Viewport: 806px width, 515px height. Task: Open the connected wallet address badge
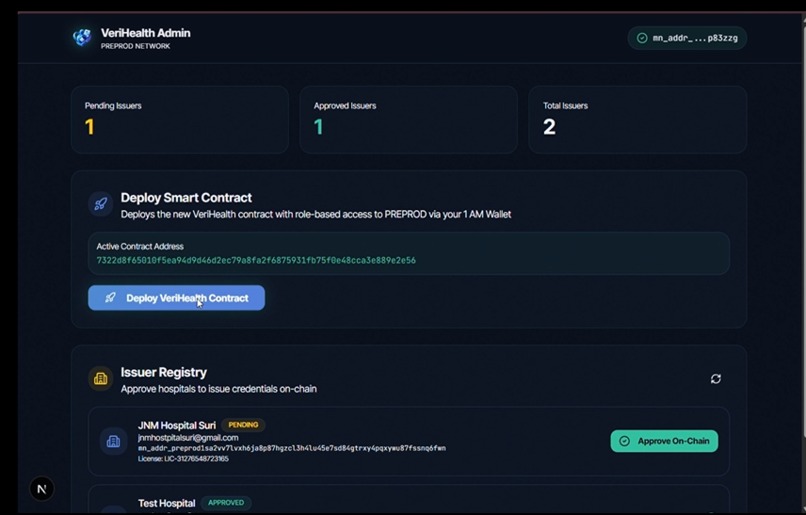(x=687, y=38)
